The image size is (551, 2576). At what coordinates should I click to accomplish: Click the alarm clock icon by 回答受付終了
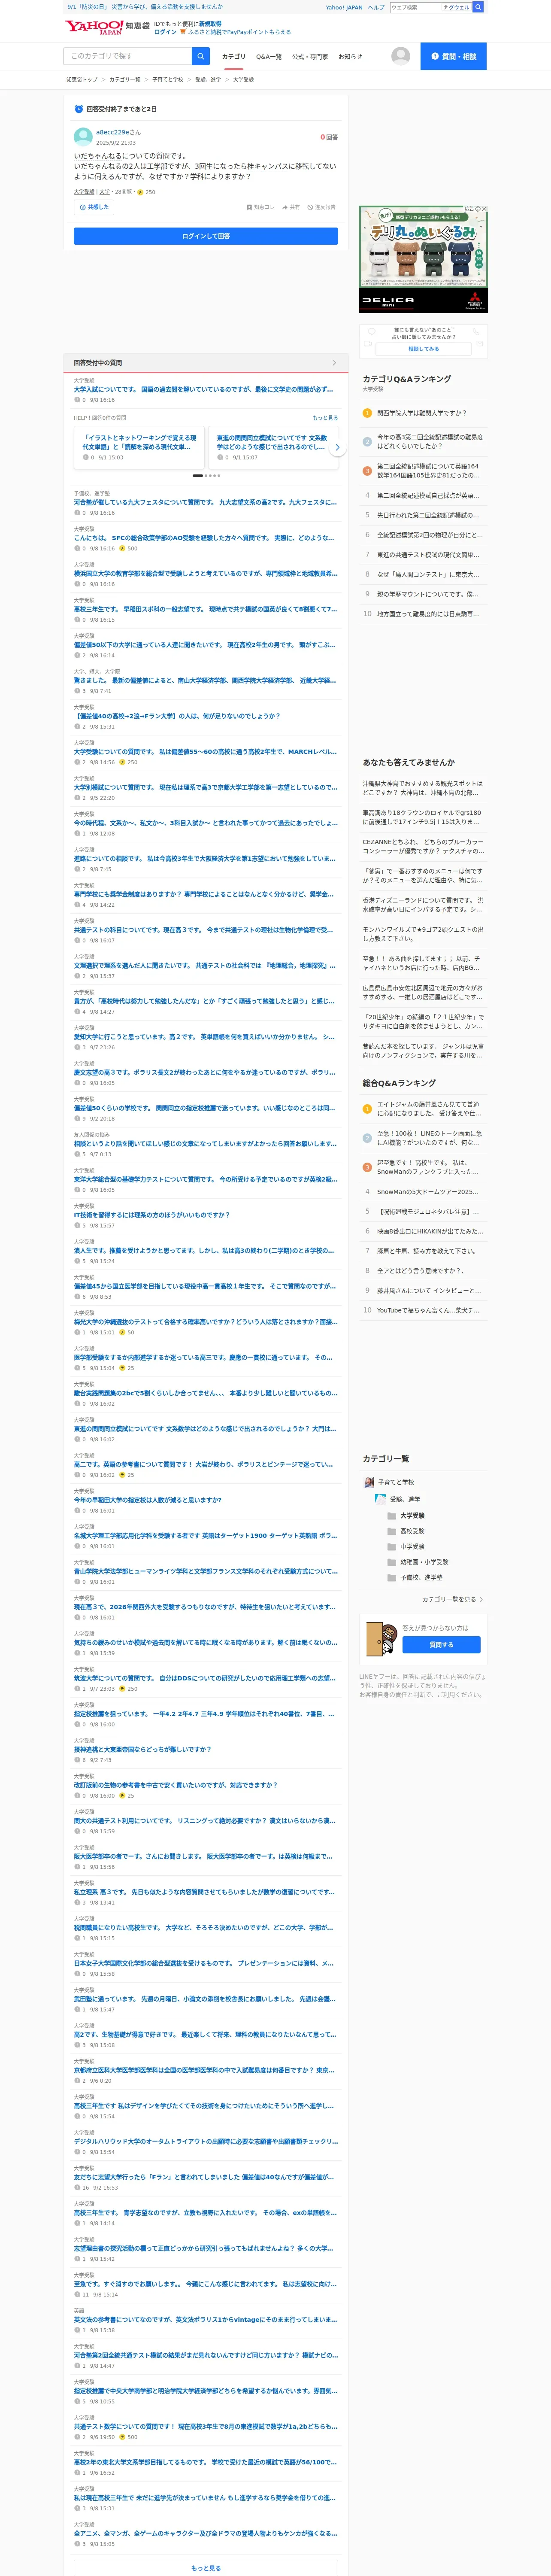pos(79,109)
